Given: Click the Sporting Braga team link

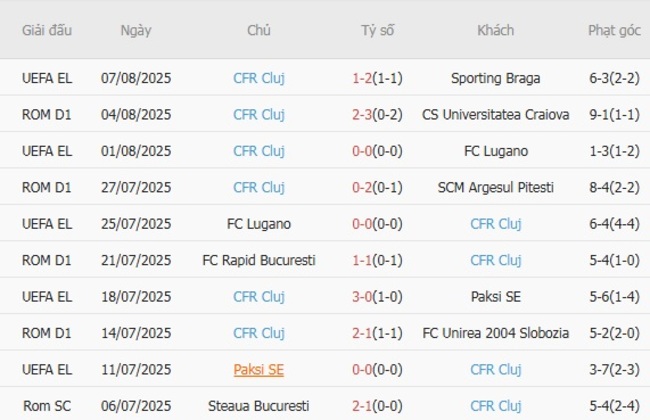Looking at the screenshot, I should (x=496, y=78).
